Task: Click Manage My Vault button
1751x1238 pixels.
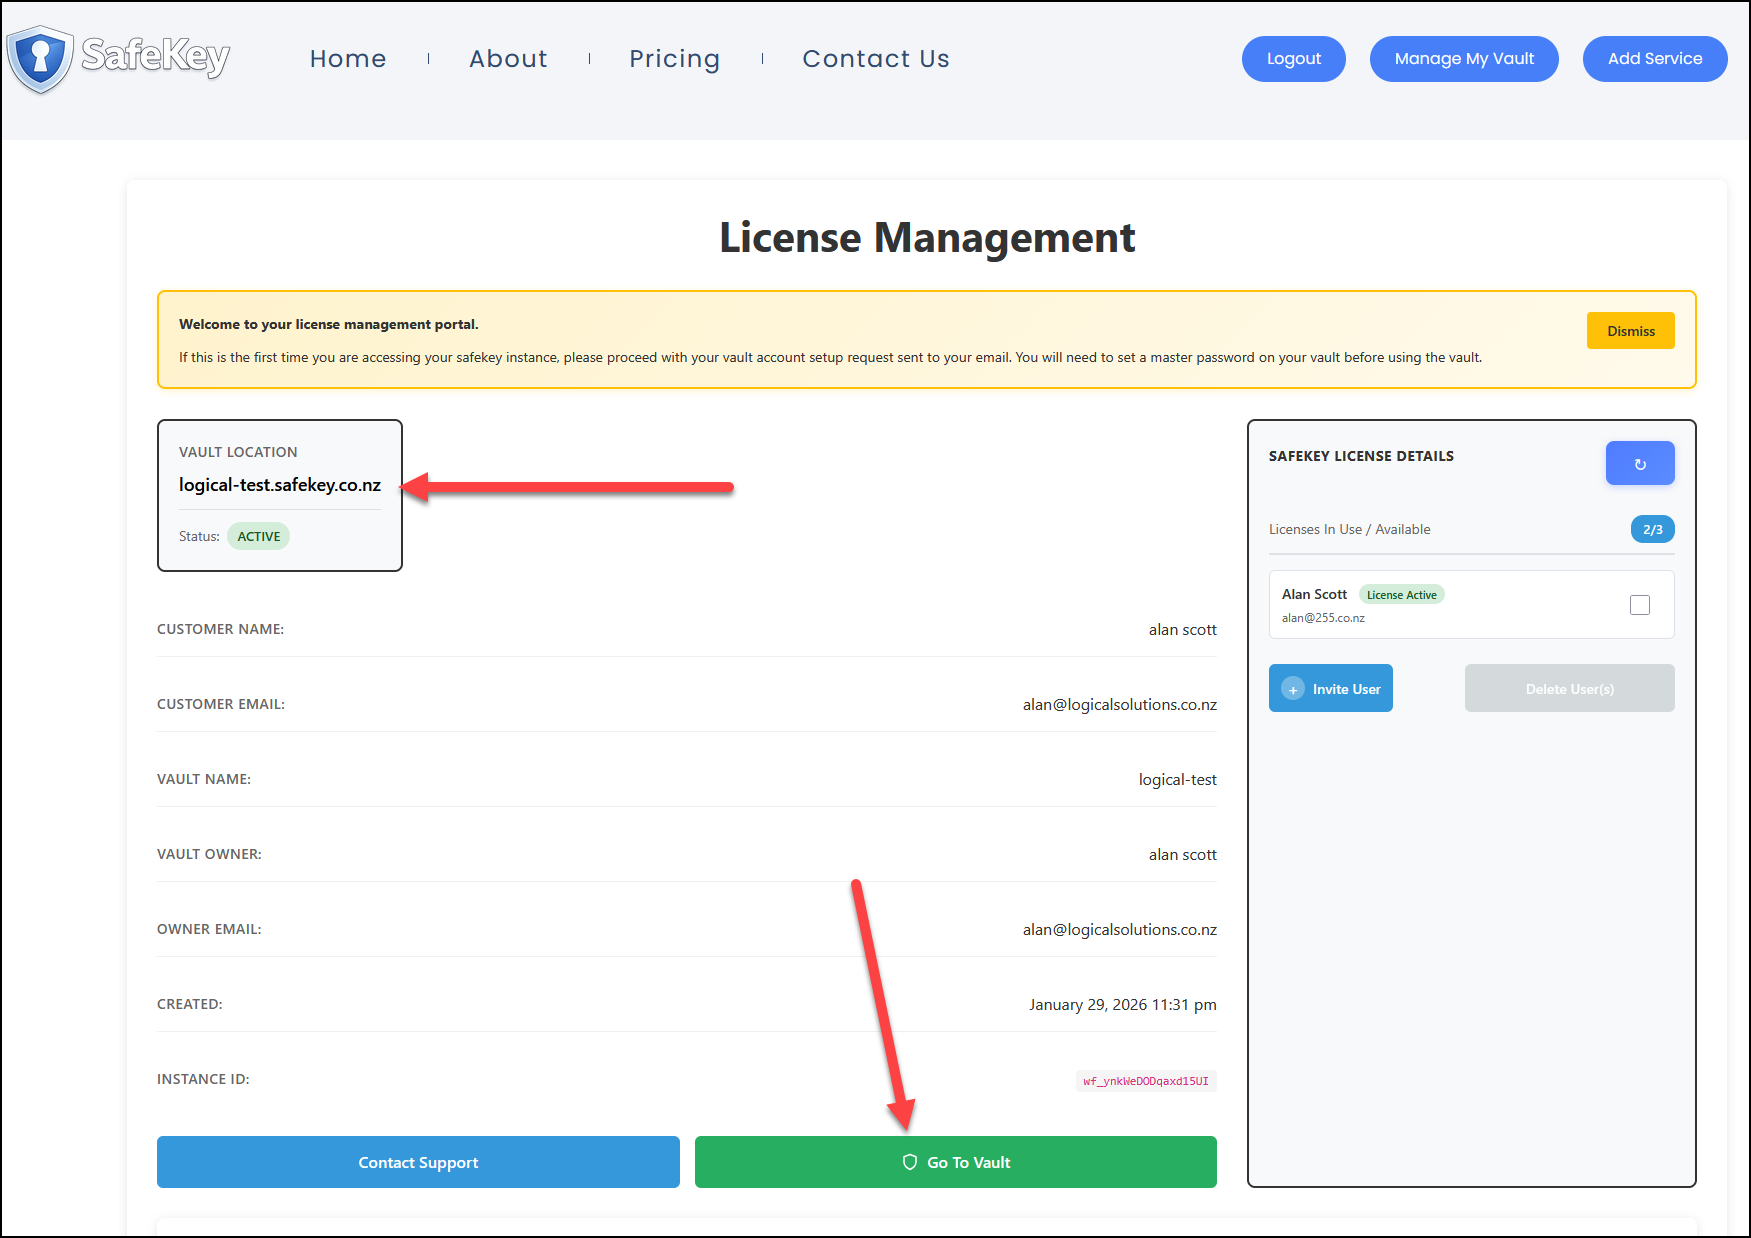Action: [x=1463, y=59]
